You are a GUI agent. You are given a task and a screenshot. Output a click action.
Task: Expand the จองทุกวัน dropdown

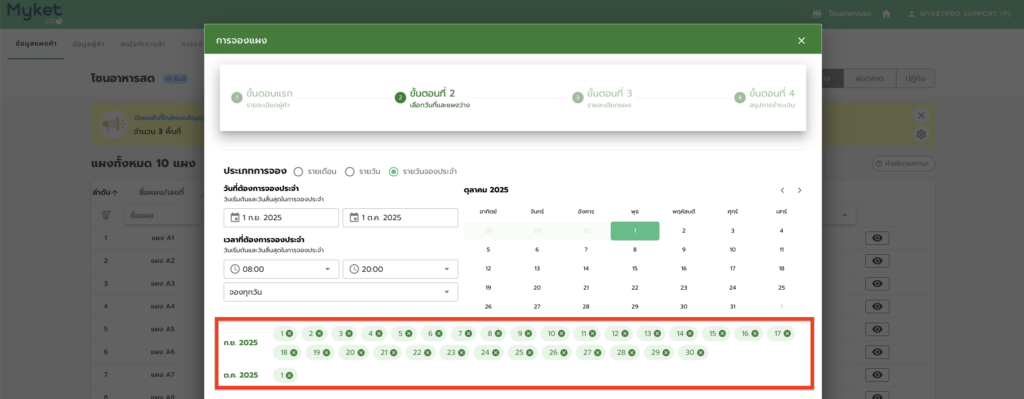pos(341,292)
